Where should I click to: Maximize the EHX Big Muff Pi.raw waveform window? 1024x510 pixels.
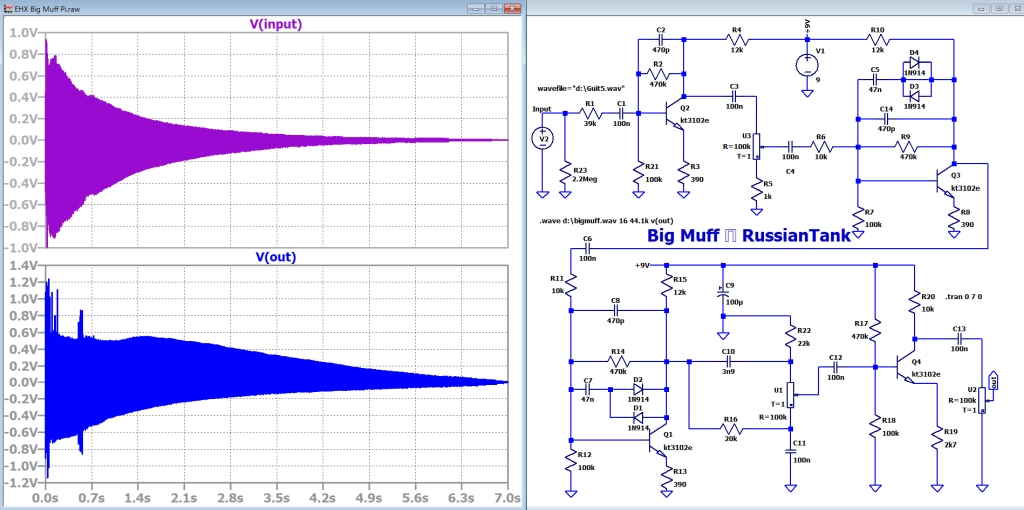[x=494, y=8]
